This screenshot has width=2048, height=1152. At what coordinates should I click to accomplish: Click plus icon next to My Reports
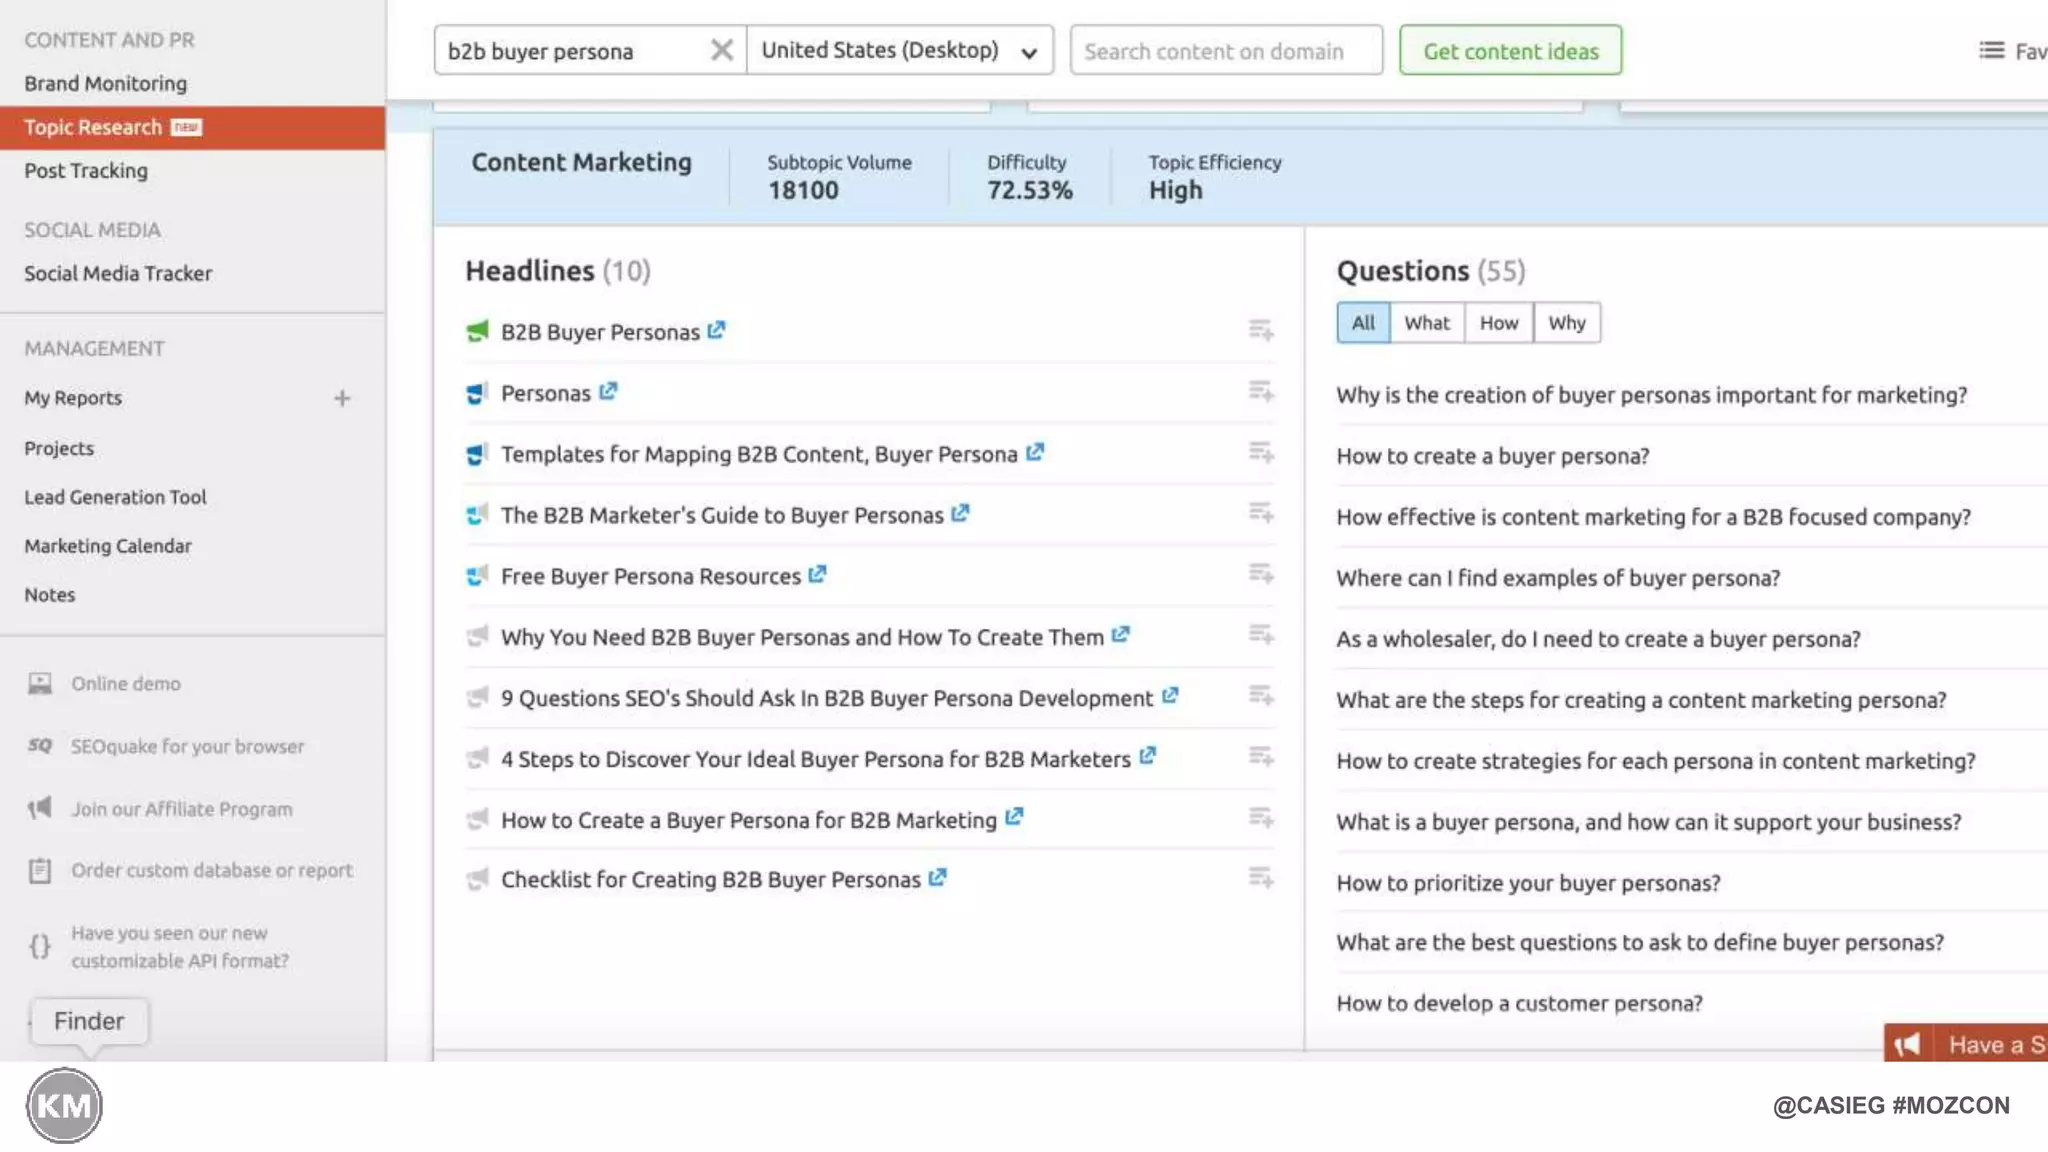342,398
